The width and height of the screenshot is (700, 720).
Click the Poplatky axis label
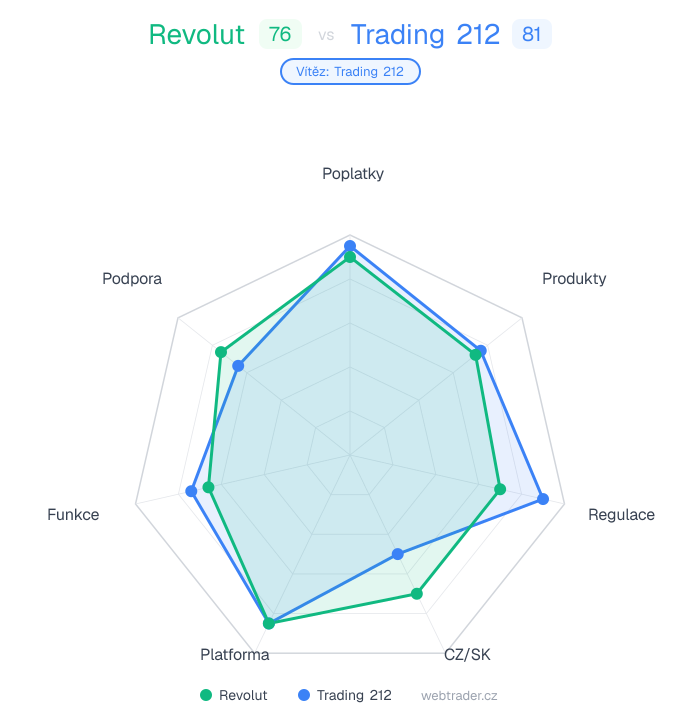click(x=353, y=174)
